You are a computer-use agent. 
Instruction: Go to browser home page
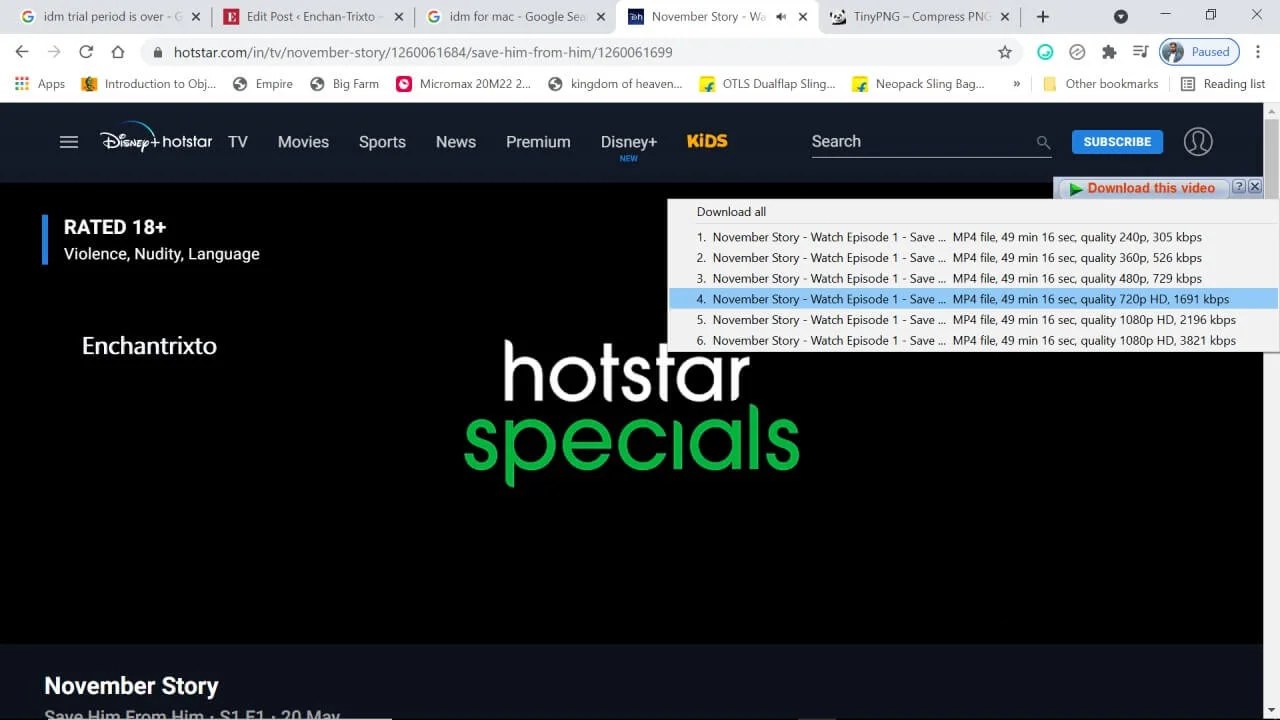click(x=118, y=52)
